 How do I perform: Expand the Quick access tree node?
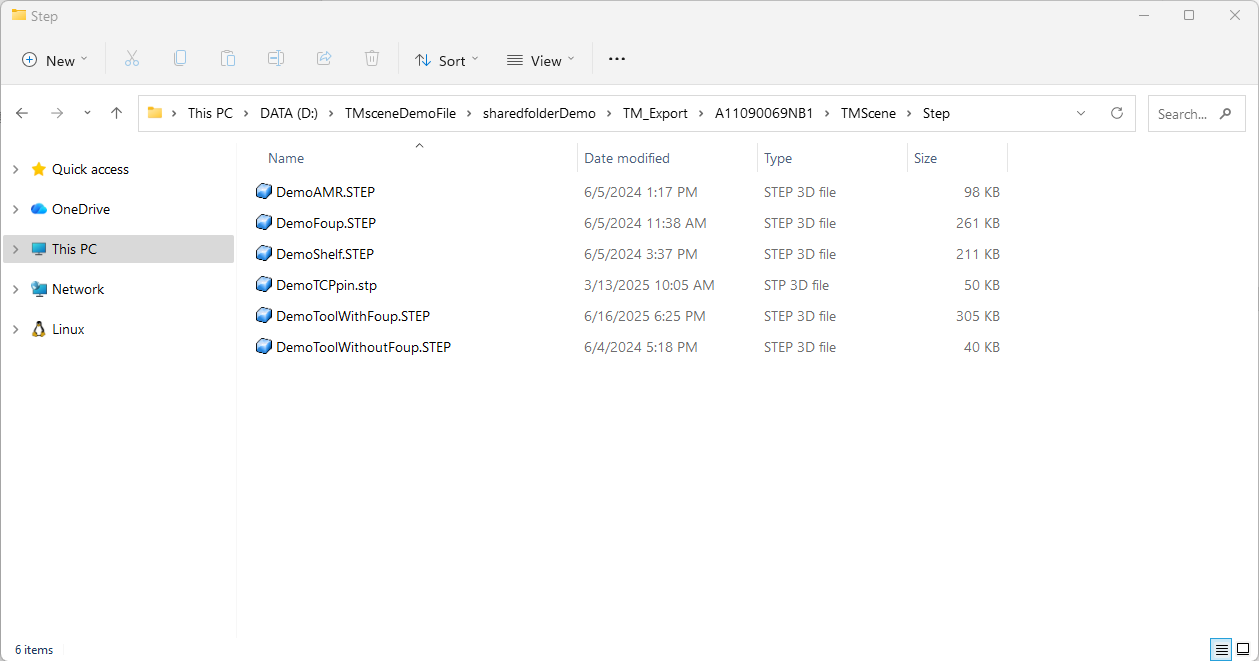coord(15,169)
